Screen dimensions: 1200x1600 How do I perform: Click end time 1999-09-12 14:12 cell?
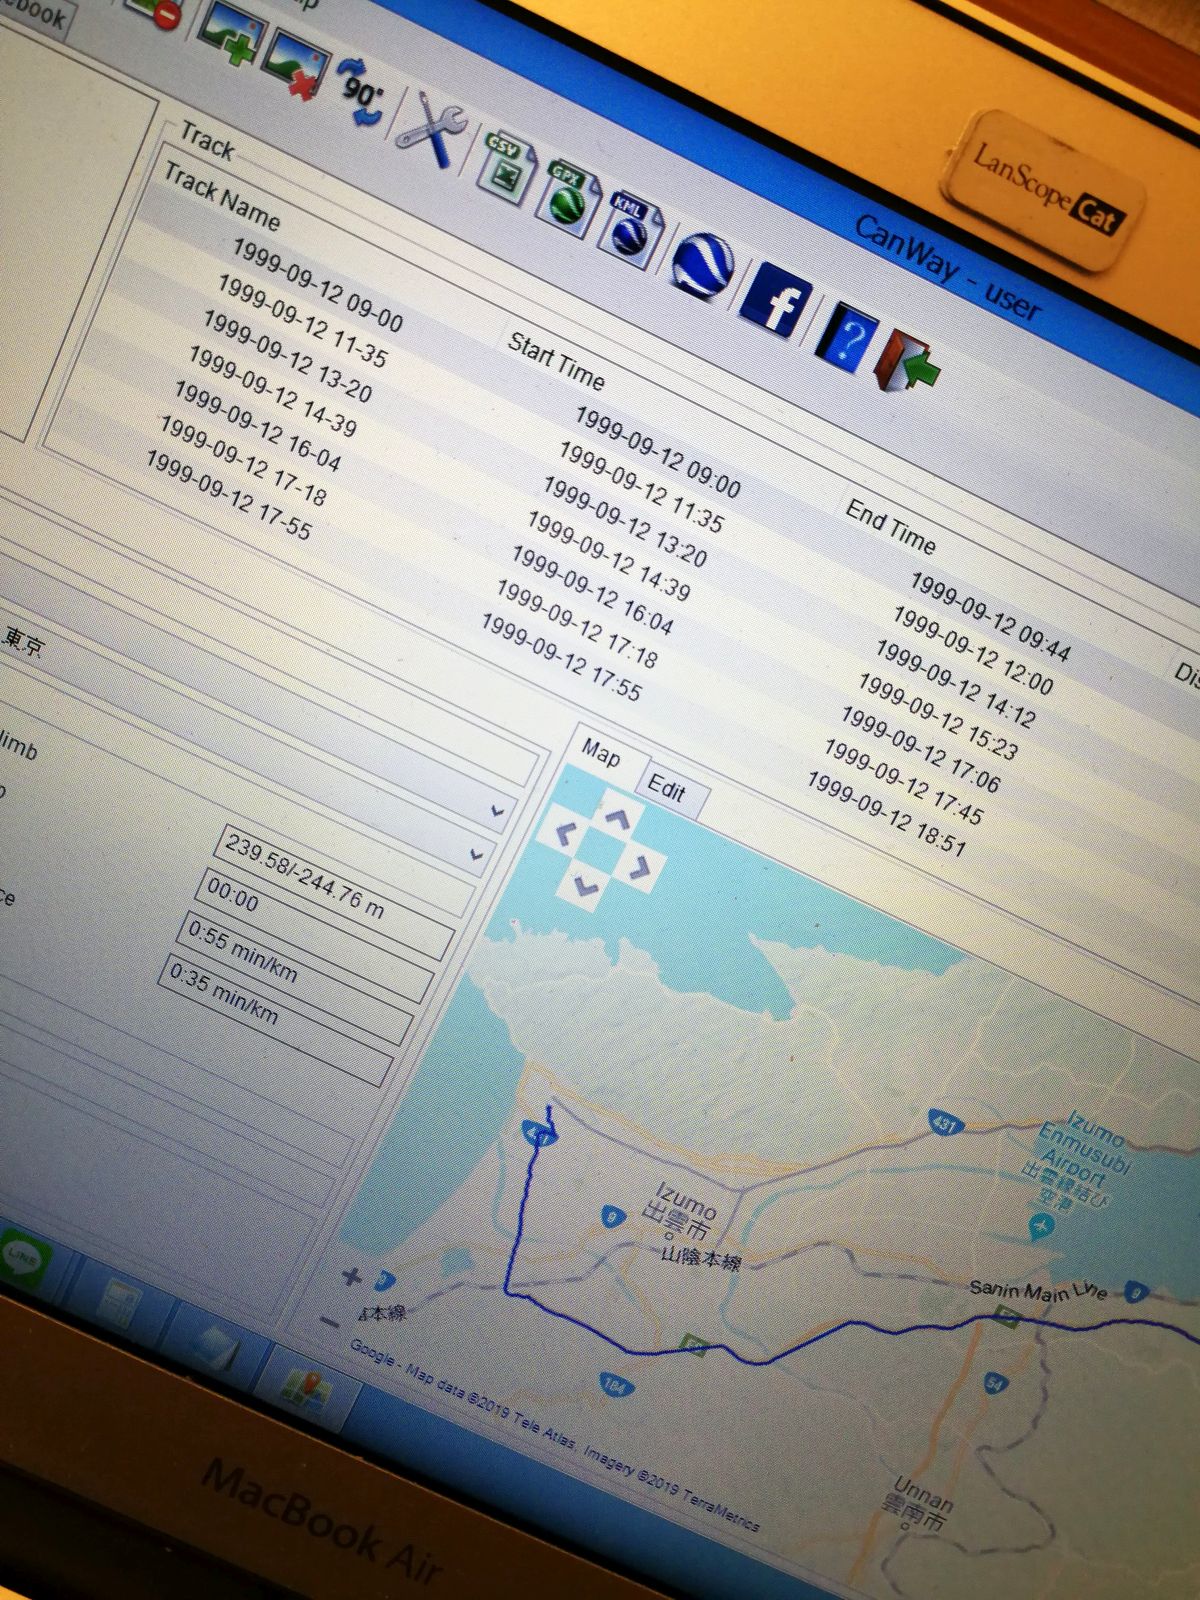point(956,684)
